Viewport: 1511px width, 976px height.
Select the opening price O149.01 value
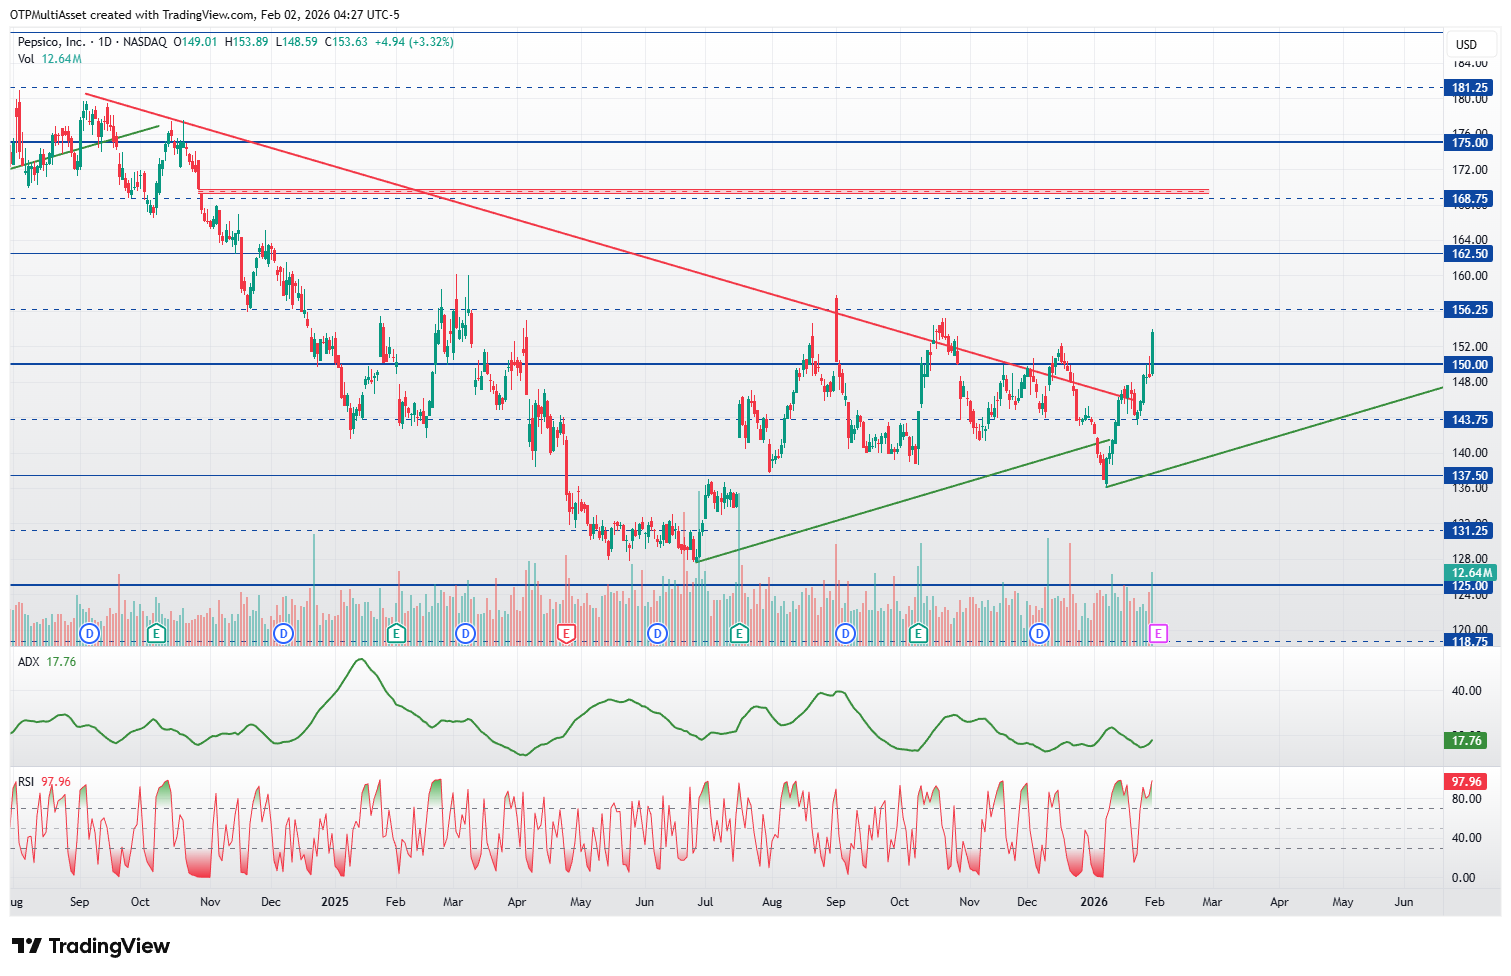pos(195,42)
